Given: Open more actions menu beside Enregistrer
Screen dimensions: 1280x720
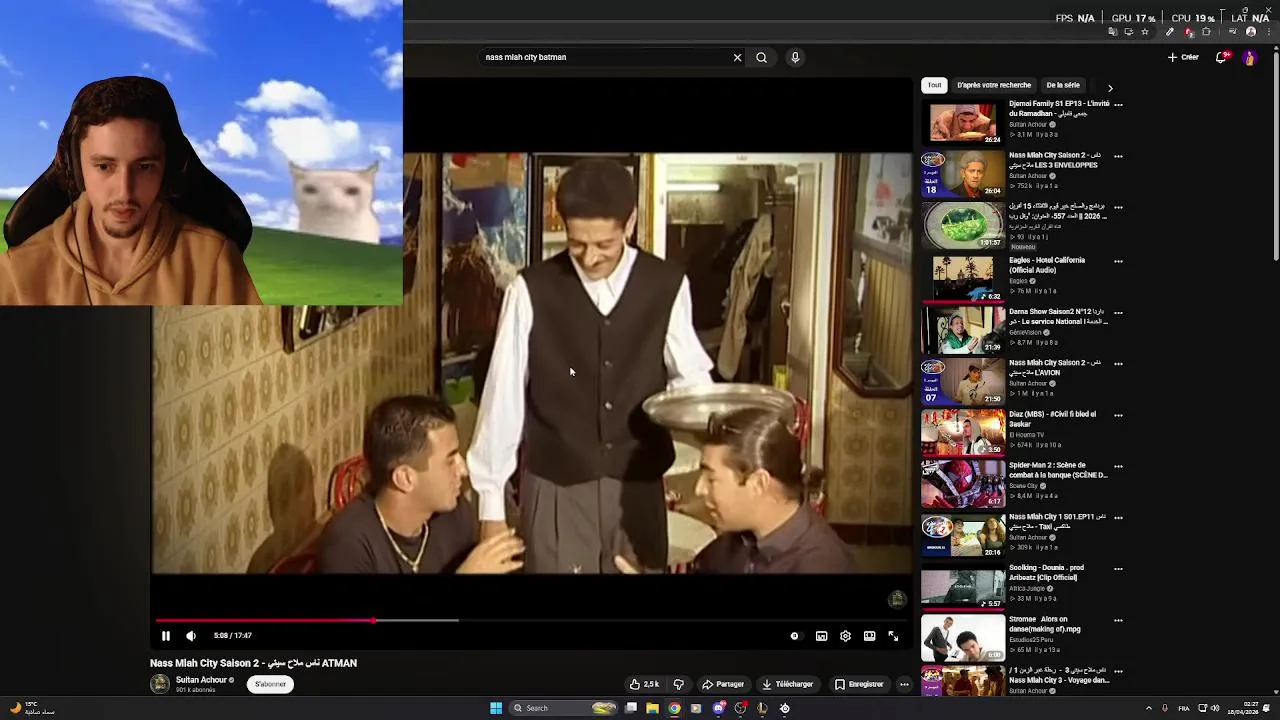Looking at the screenshot, I should click(904, 684).
